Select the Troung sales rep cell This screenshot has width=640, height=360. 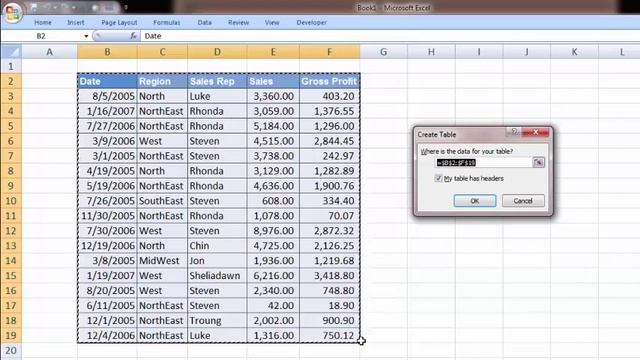coord(217,320)
